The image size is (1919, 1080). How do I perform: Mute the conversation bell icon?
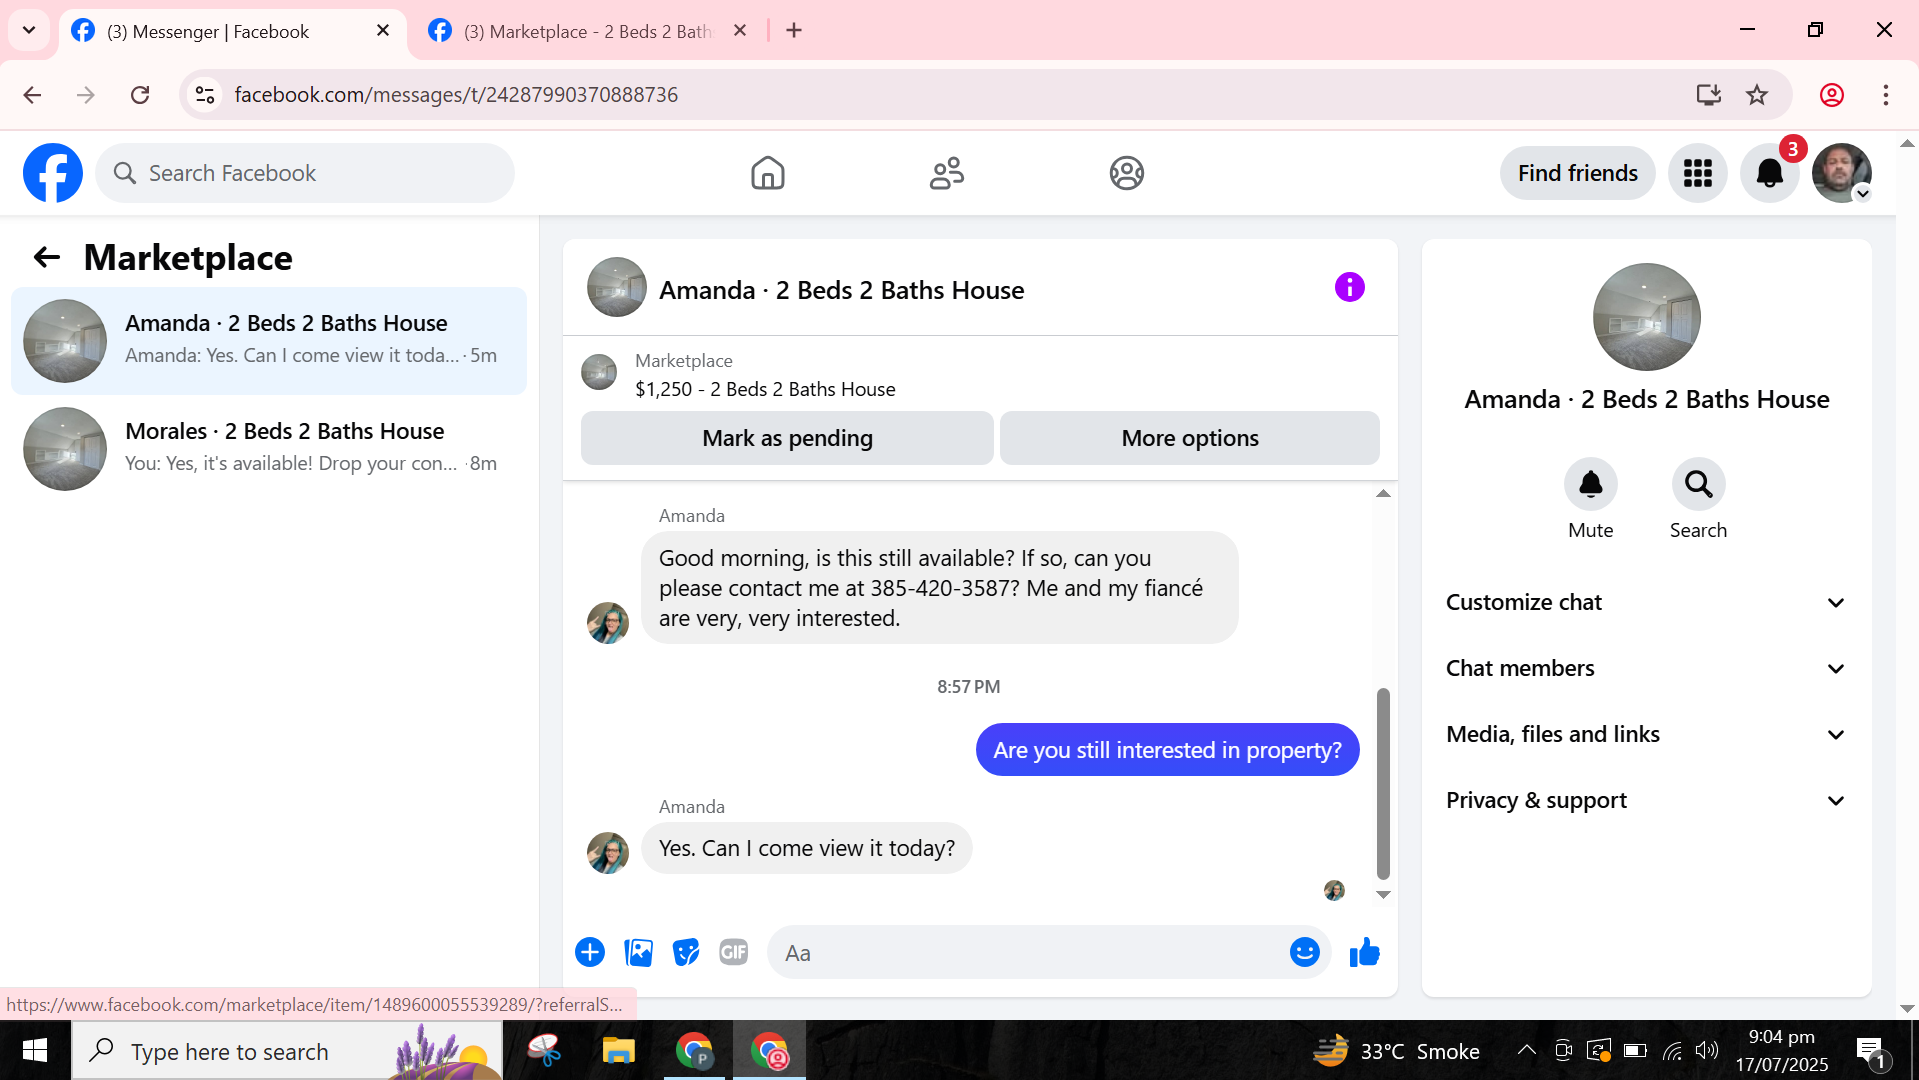tap(1590, 485)
